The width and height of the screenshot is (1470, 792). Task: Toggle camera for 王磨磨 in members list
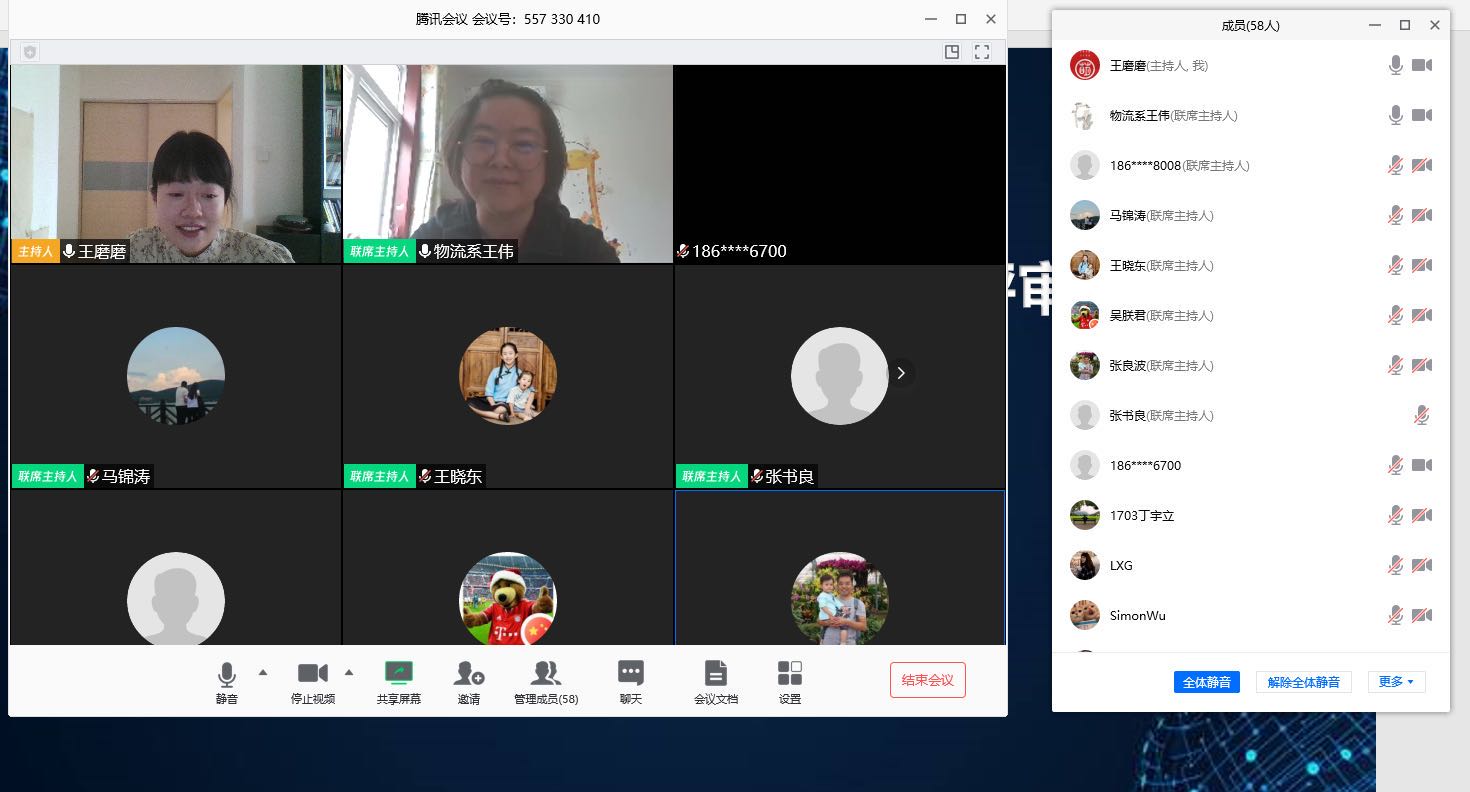[x=1422, y=65]
